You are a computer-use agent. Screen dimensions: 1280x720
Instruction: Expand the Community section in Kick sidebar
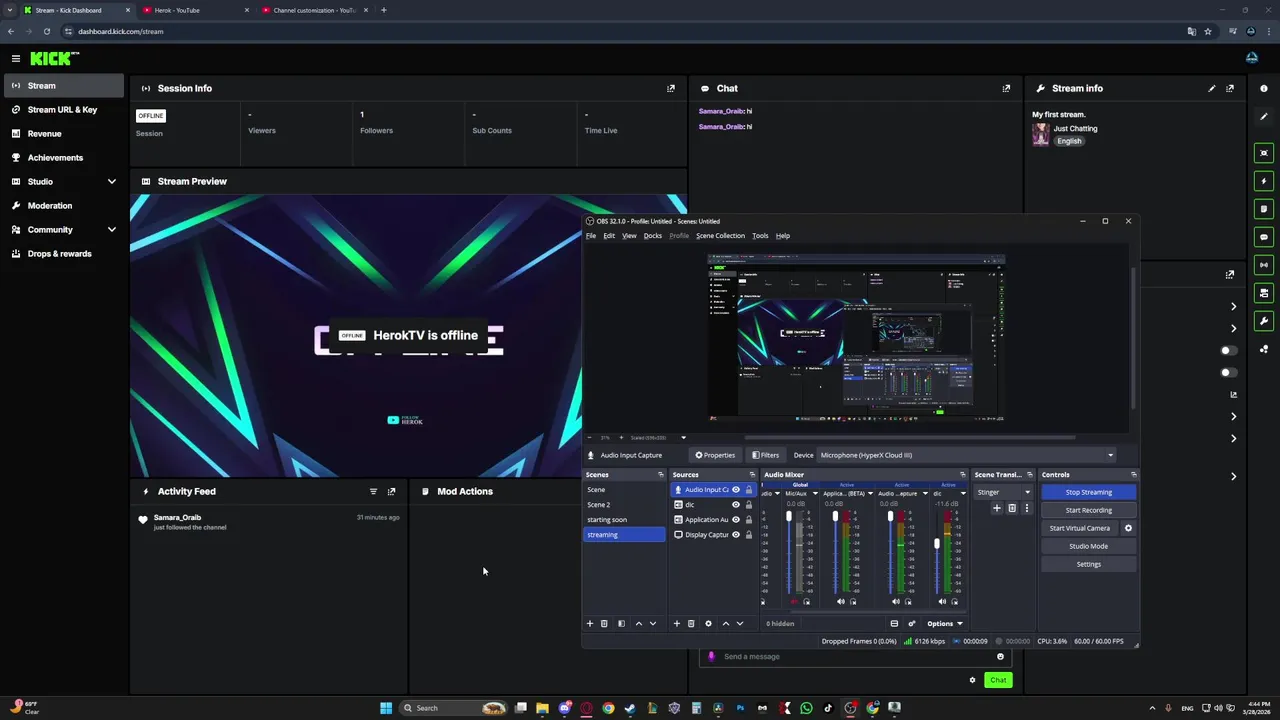pos(112,229)
